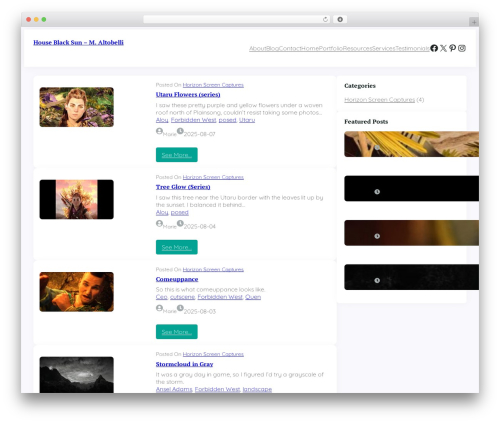The width and height of the screenshot is (500, 423).
Task: Click See More under Tree Glow post
Action: [177, 247]
